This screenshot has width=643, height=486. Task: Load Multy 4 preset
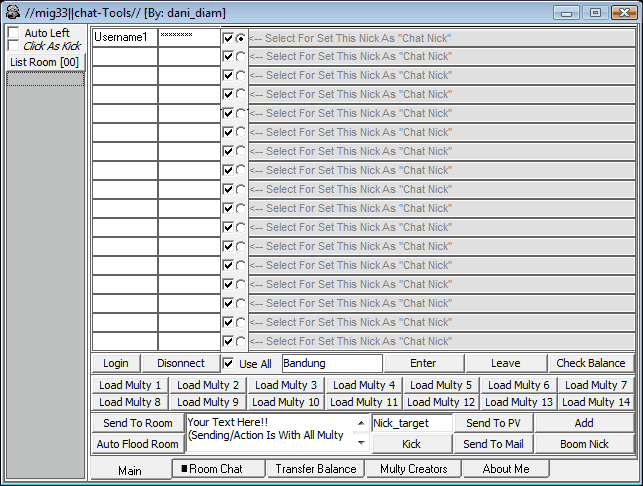pyautogui.click(x=364, y=385)
